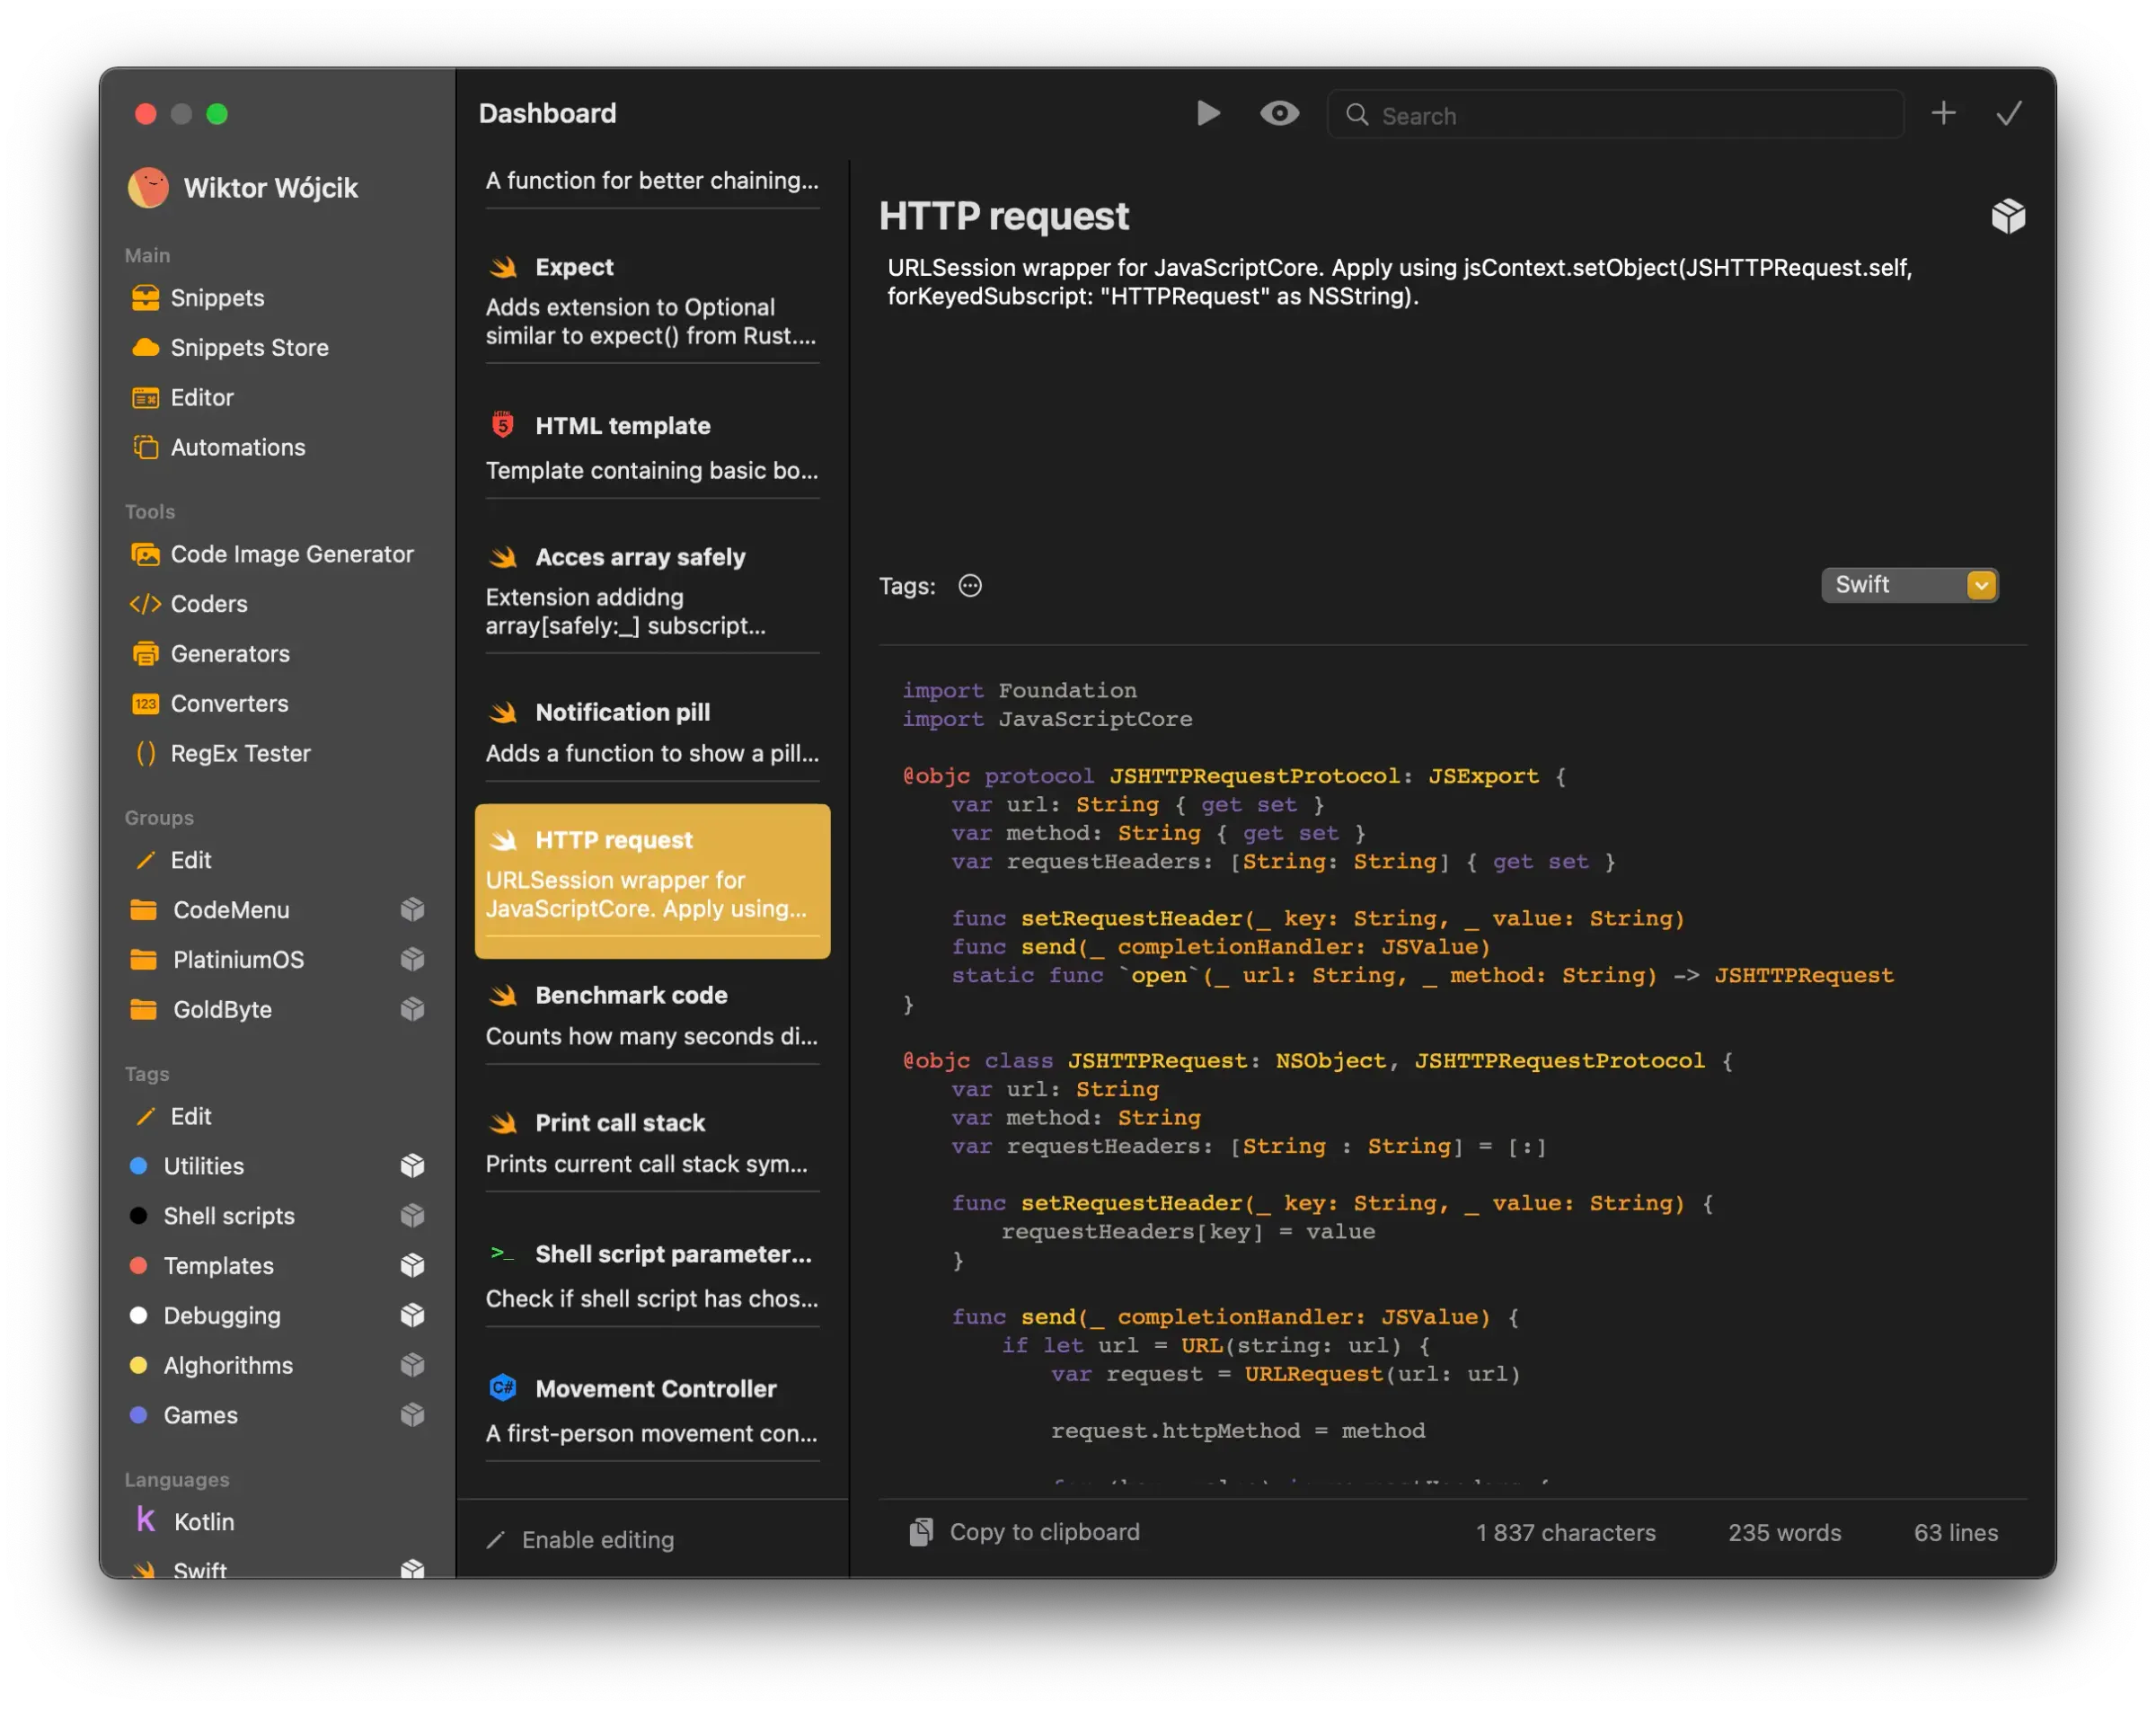Expand options for the GoldByte group
The width and height of the screenshot is (2156, 1710).
412,1009
